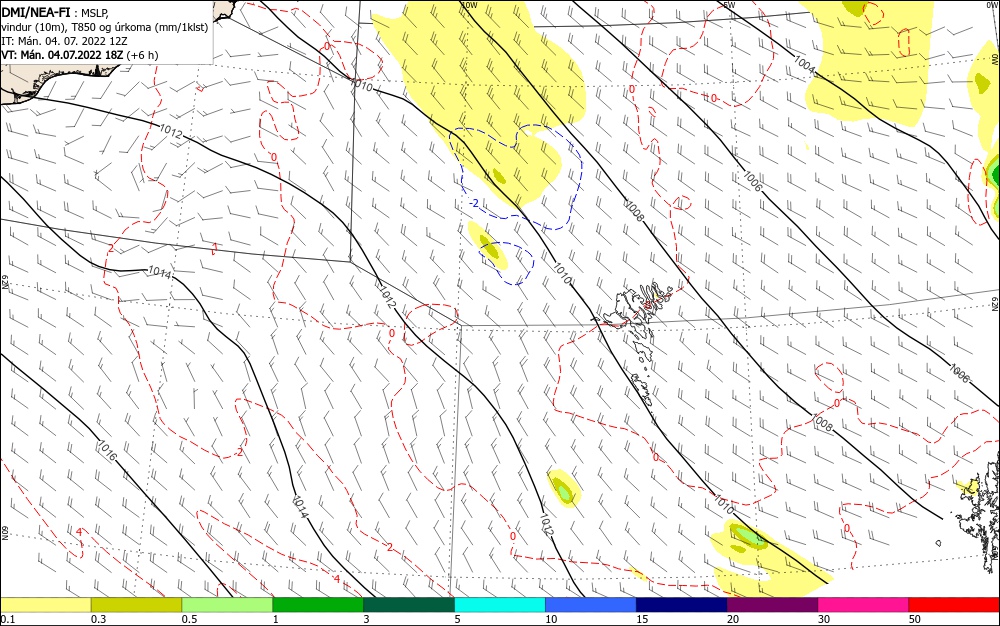
Task: Pick the light green 0.5–1 legend swatch
Action: [227, 605]
